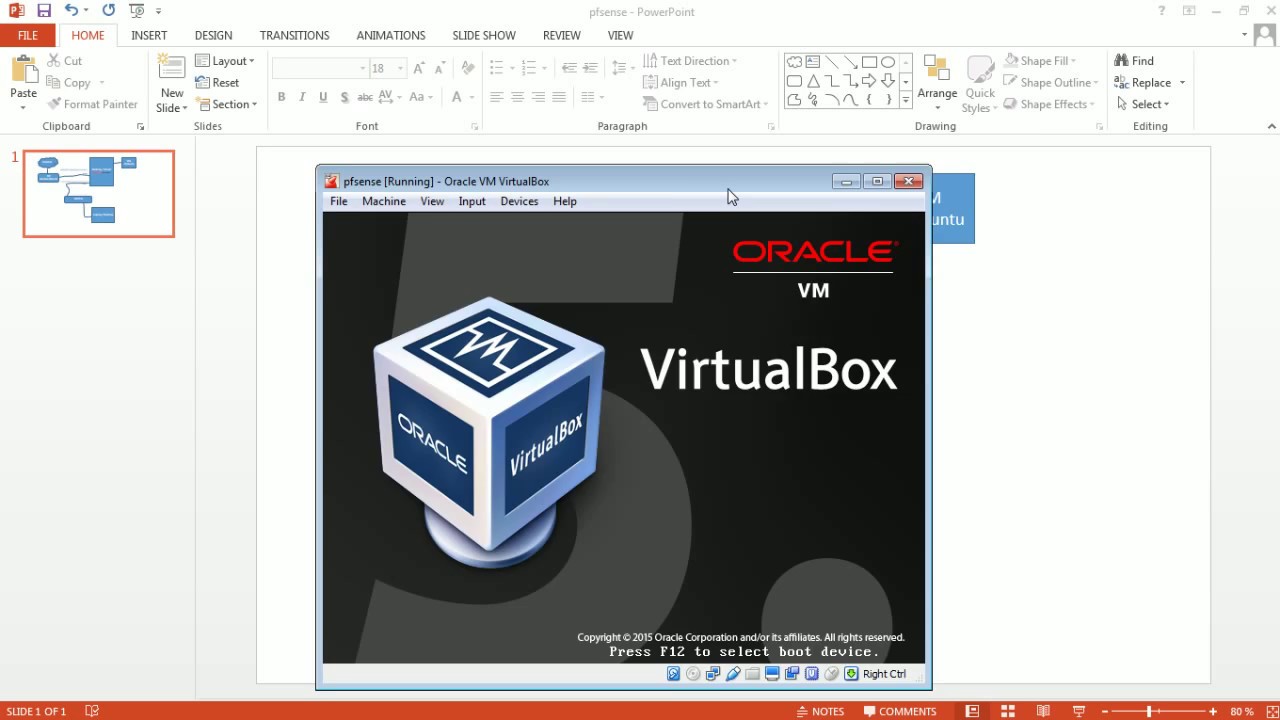
Task: Open the Section dropdown
Action: coord(227,104)
